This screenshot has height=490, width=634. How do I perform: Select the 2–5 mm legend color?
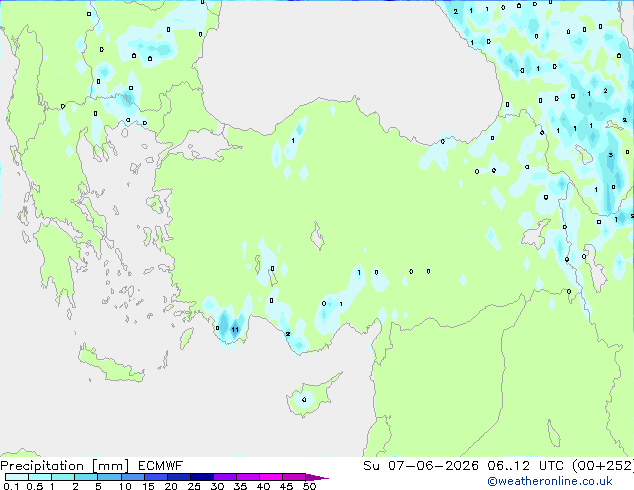tap(86, 477)
